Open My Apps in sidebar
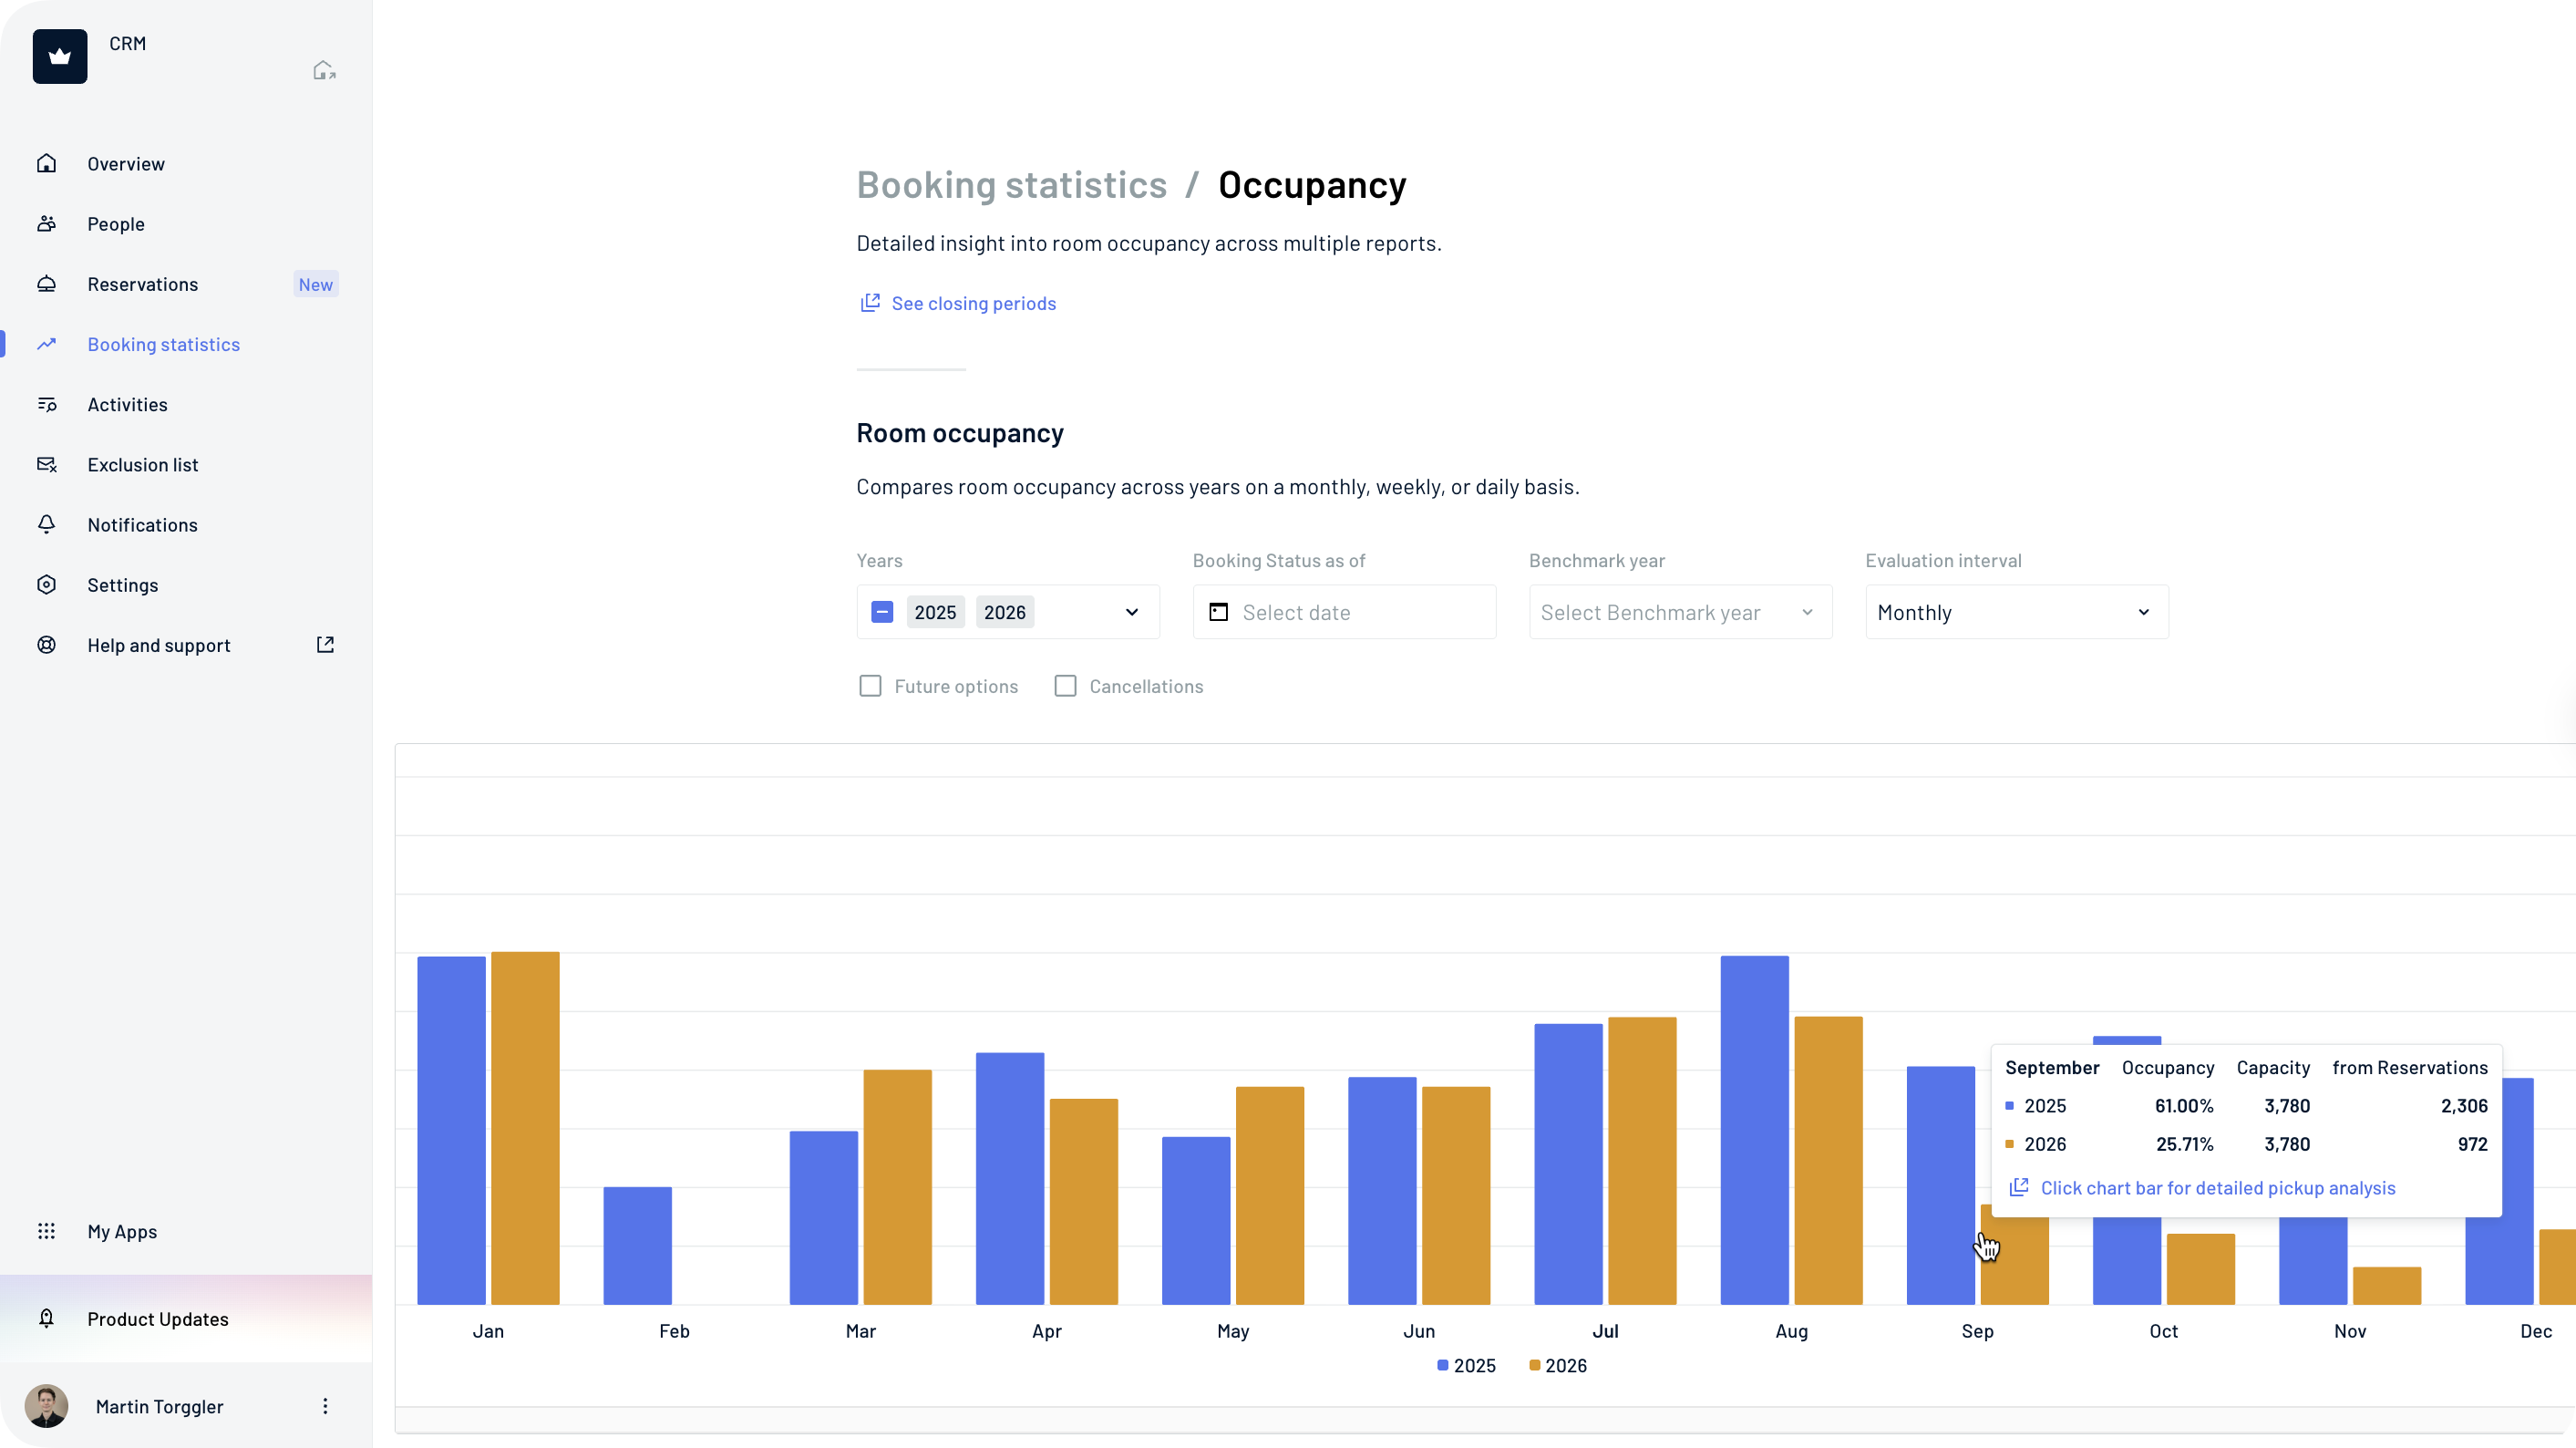The width and height of the screenshot is (2576, 1448). 186,1231
